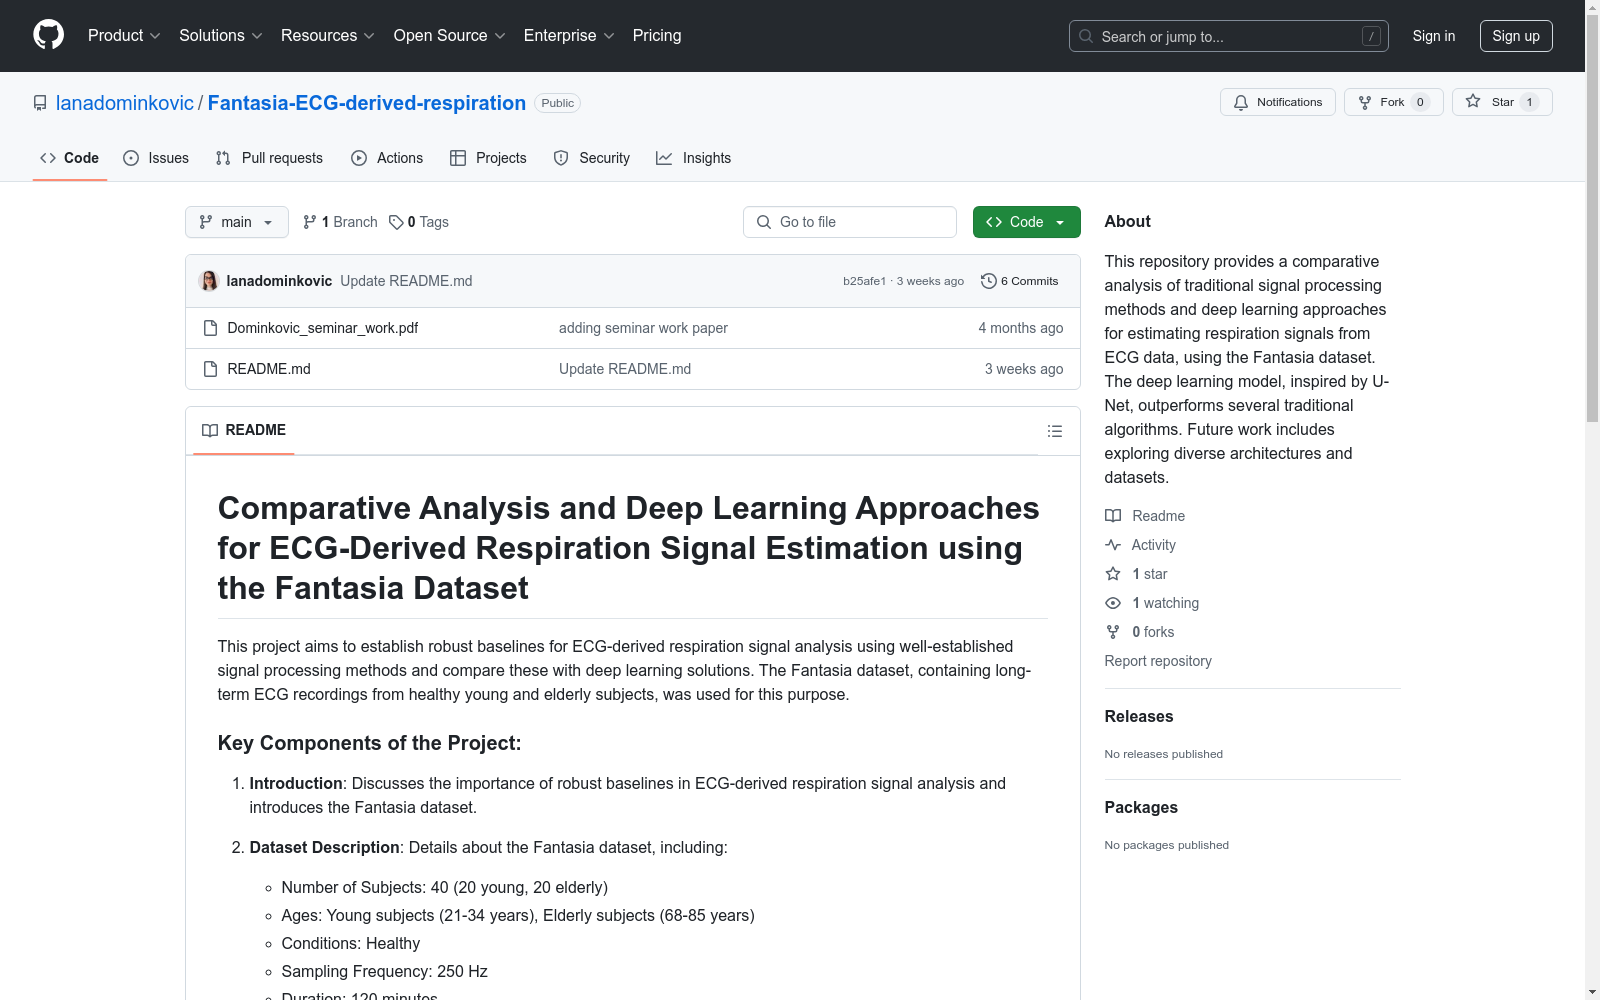Focus the Search or jump to field
This screenshot has width=1600, height=1000.
(x=1229, y=36)
